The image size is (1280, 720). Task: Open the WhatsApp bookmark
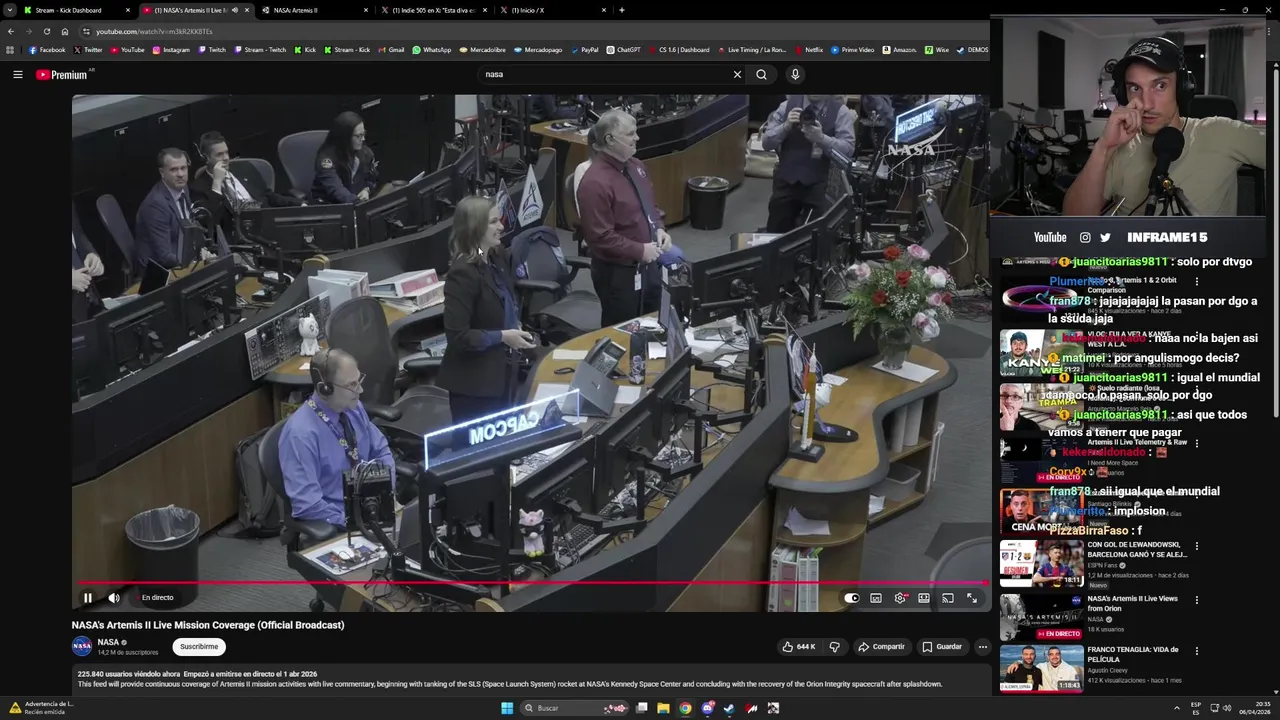pyautogui.click(x=432, y=49)
